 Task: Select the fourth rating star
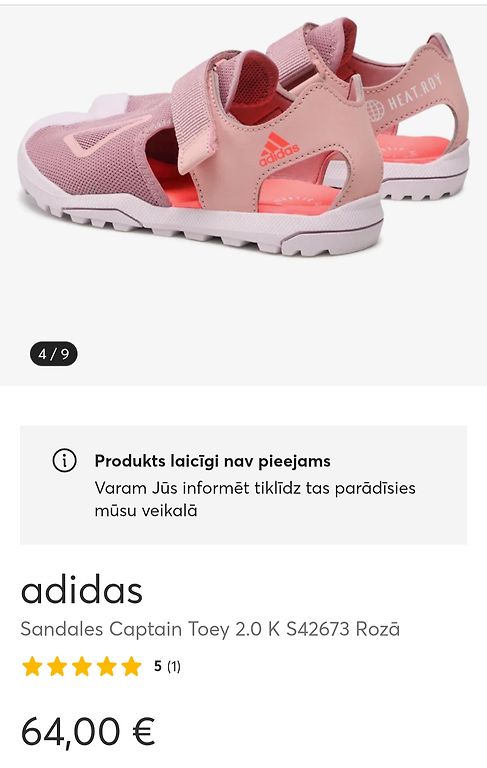click(x=106, y=667)
